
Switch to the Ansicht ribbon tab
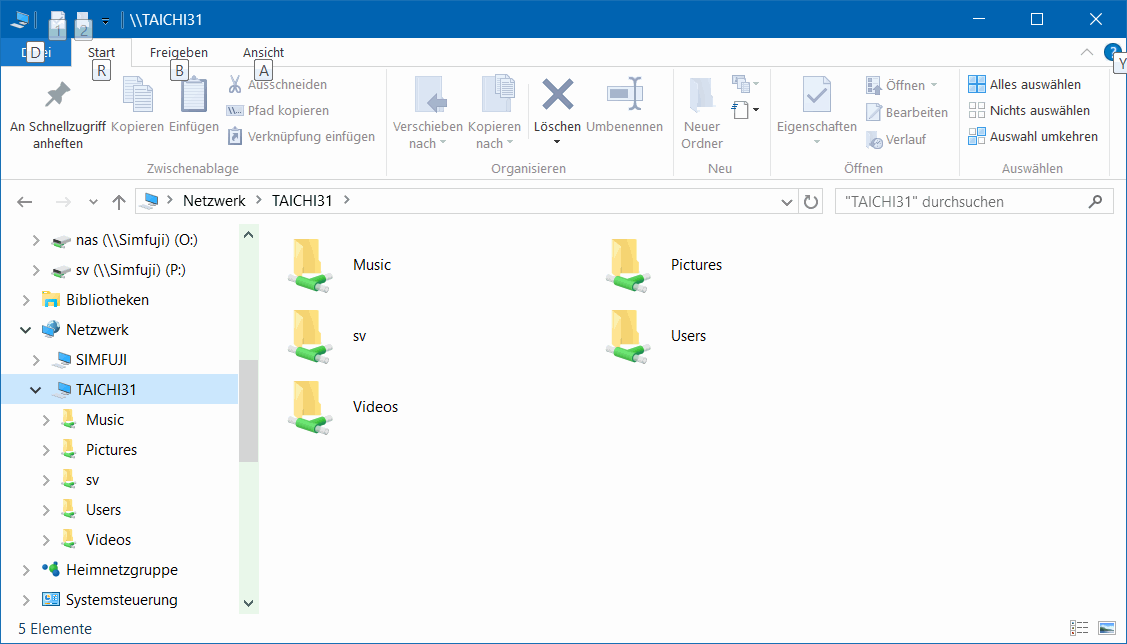[263, 53]
